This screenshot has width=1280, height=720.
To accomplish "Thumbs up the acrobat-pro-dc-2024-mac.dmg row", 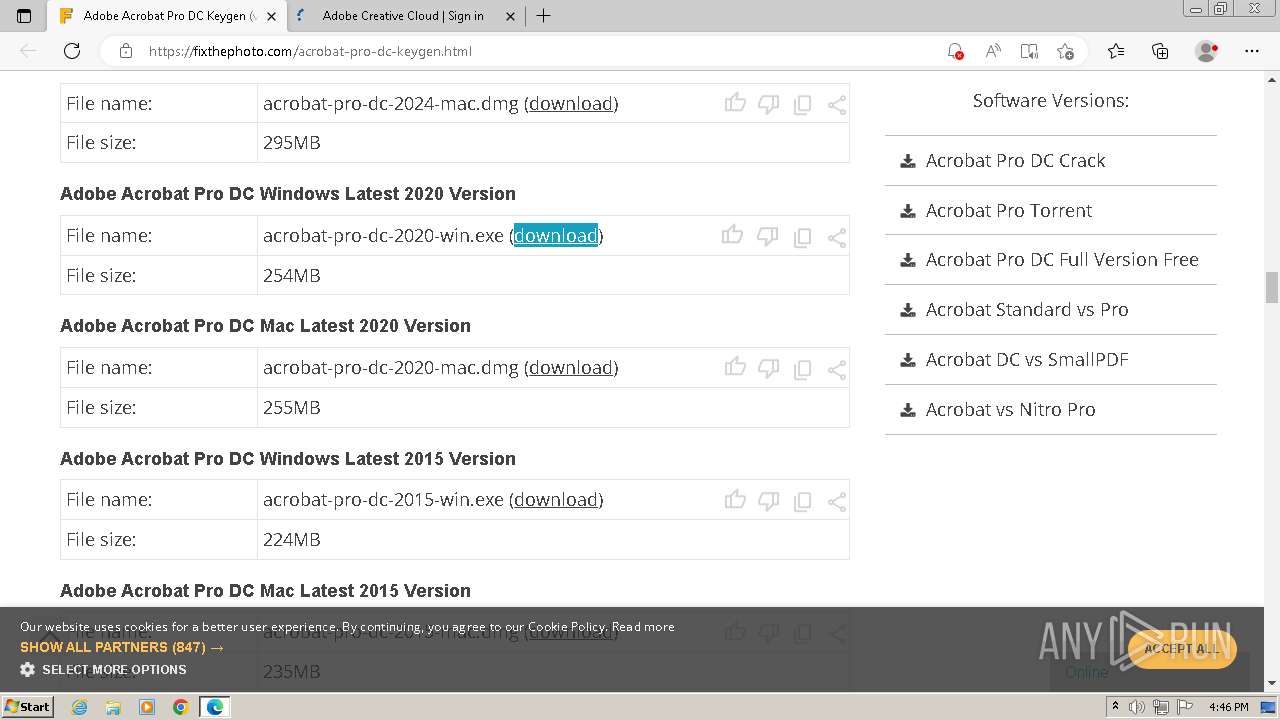I will coord(735,102).
